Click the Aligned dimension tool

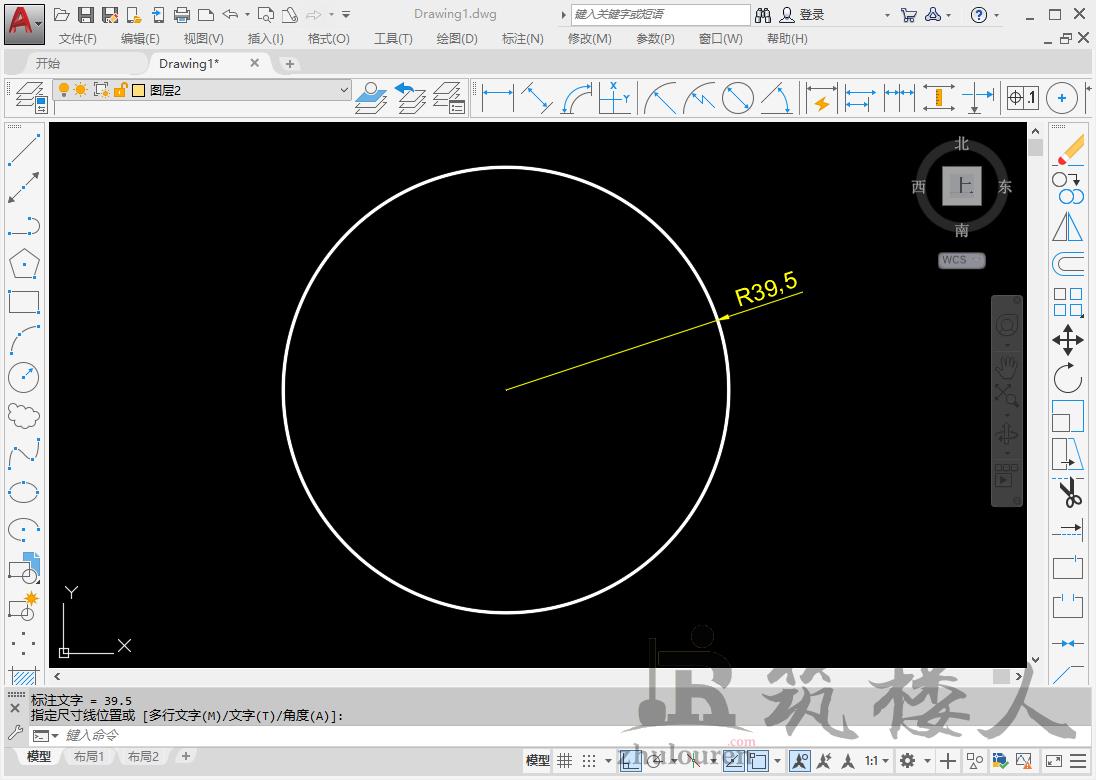[x=537, y=98]
